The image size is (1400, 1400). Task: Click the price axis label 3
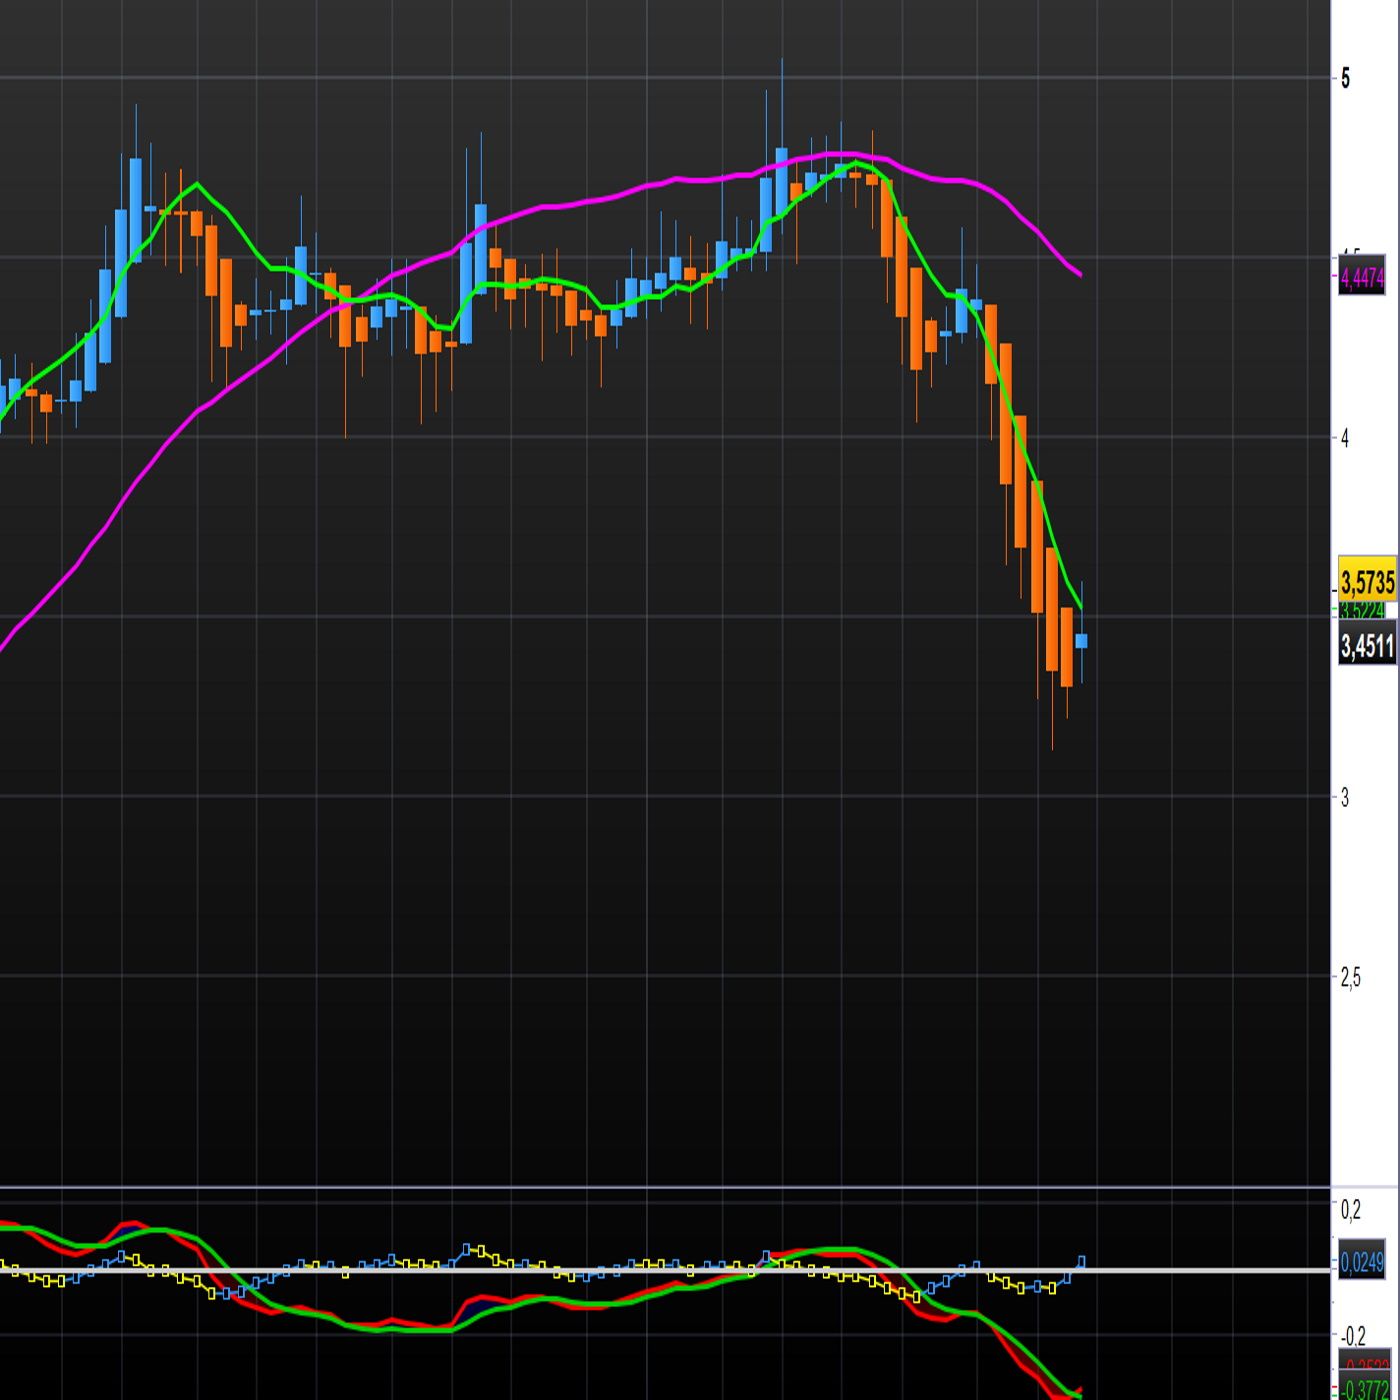click(x=1345, y=797)
